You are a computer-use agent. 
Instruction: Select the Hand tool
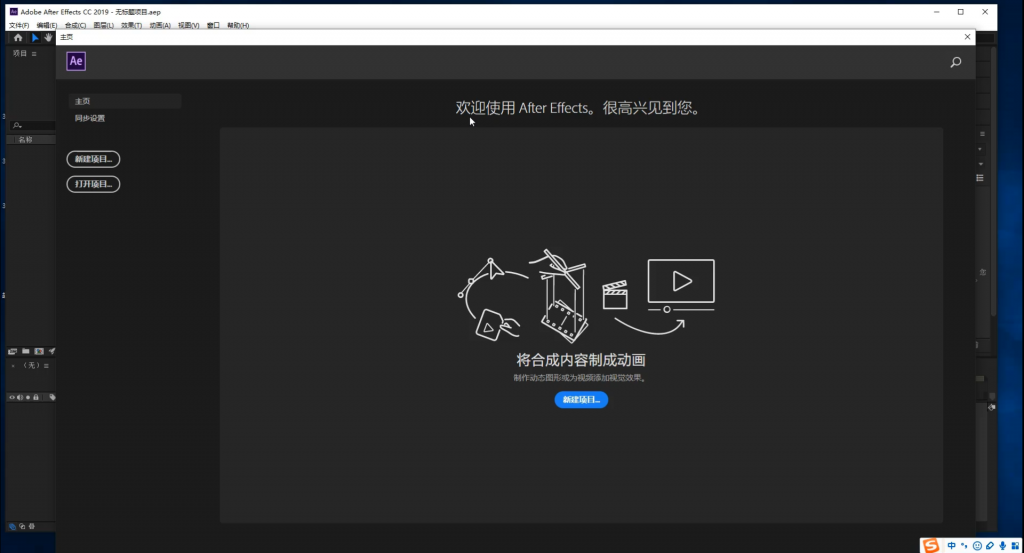pos(48,38)
